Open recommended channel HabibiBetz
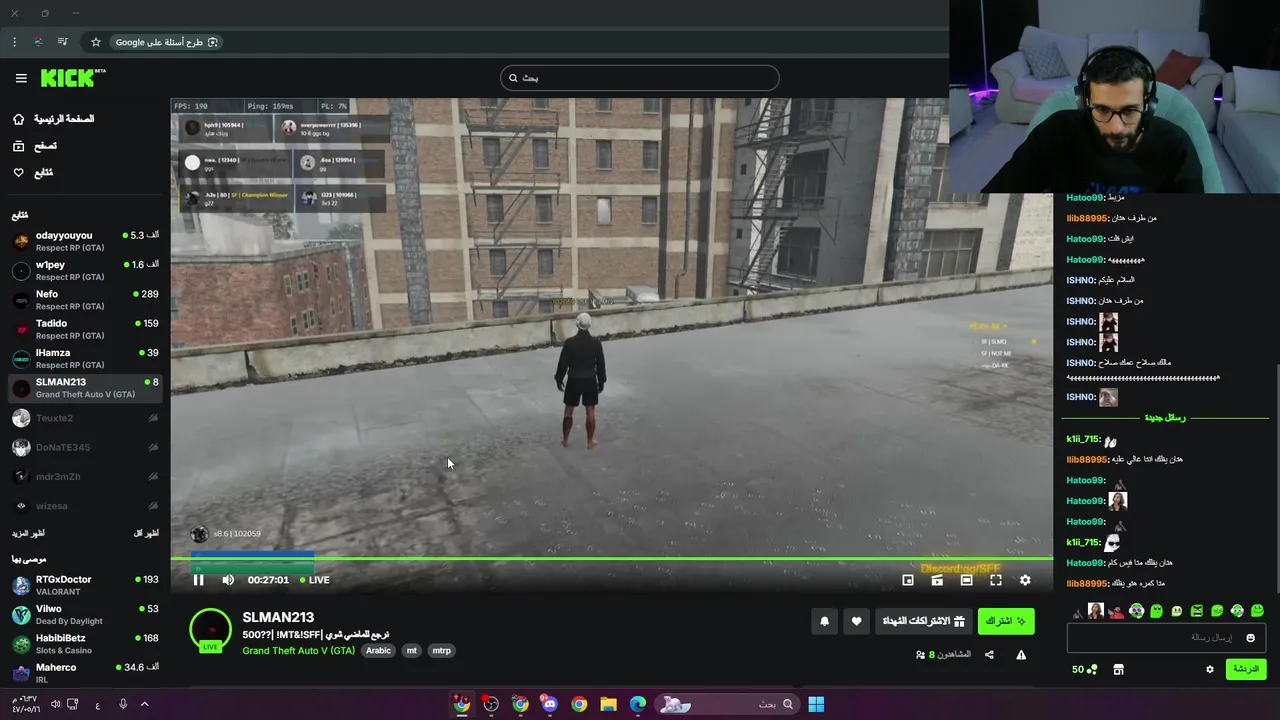The width and height of the screenshot is (1280, 720). [x=85, y=644]
